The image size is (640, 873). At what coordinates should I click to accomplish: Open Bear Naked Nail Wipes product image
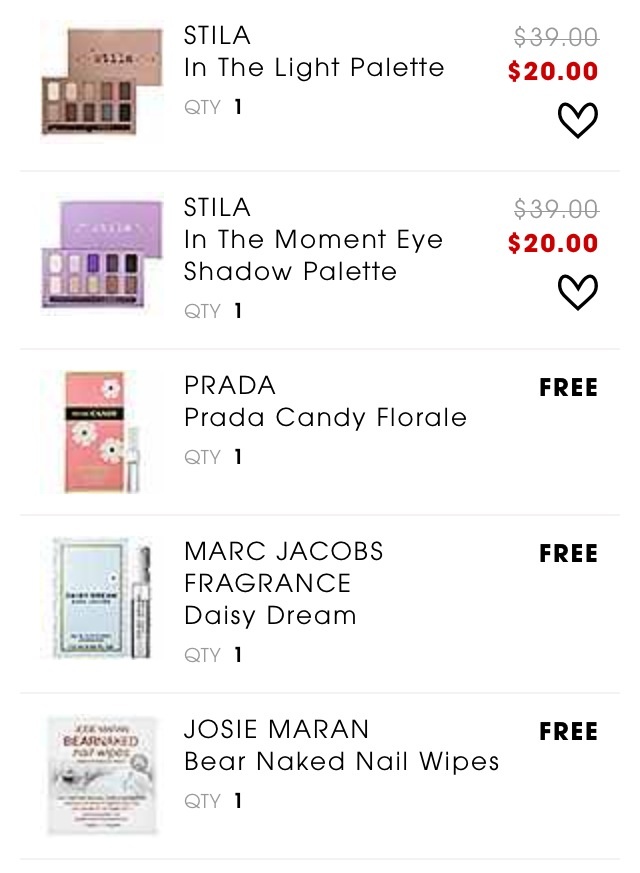[x=102, y=776]
